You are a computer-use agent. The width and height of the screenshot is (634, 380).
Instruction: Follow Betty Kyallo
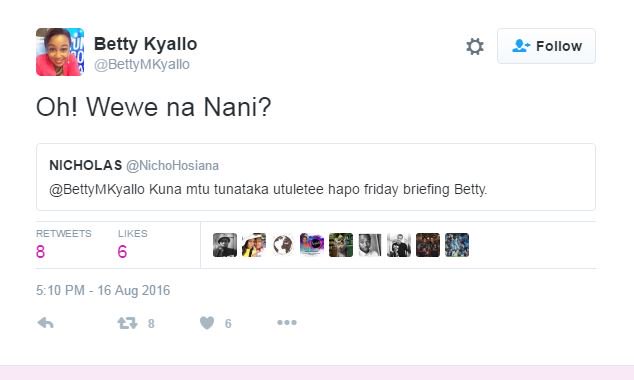[546, 46]
